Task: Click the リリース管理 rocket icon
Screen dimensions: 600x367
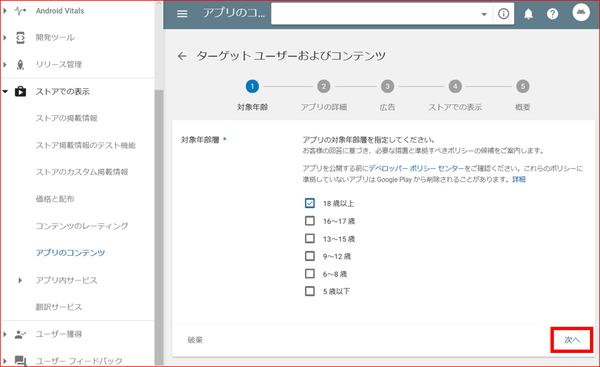Action: [20, 64]
